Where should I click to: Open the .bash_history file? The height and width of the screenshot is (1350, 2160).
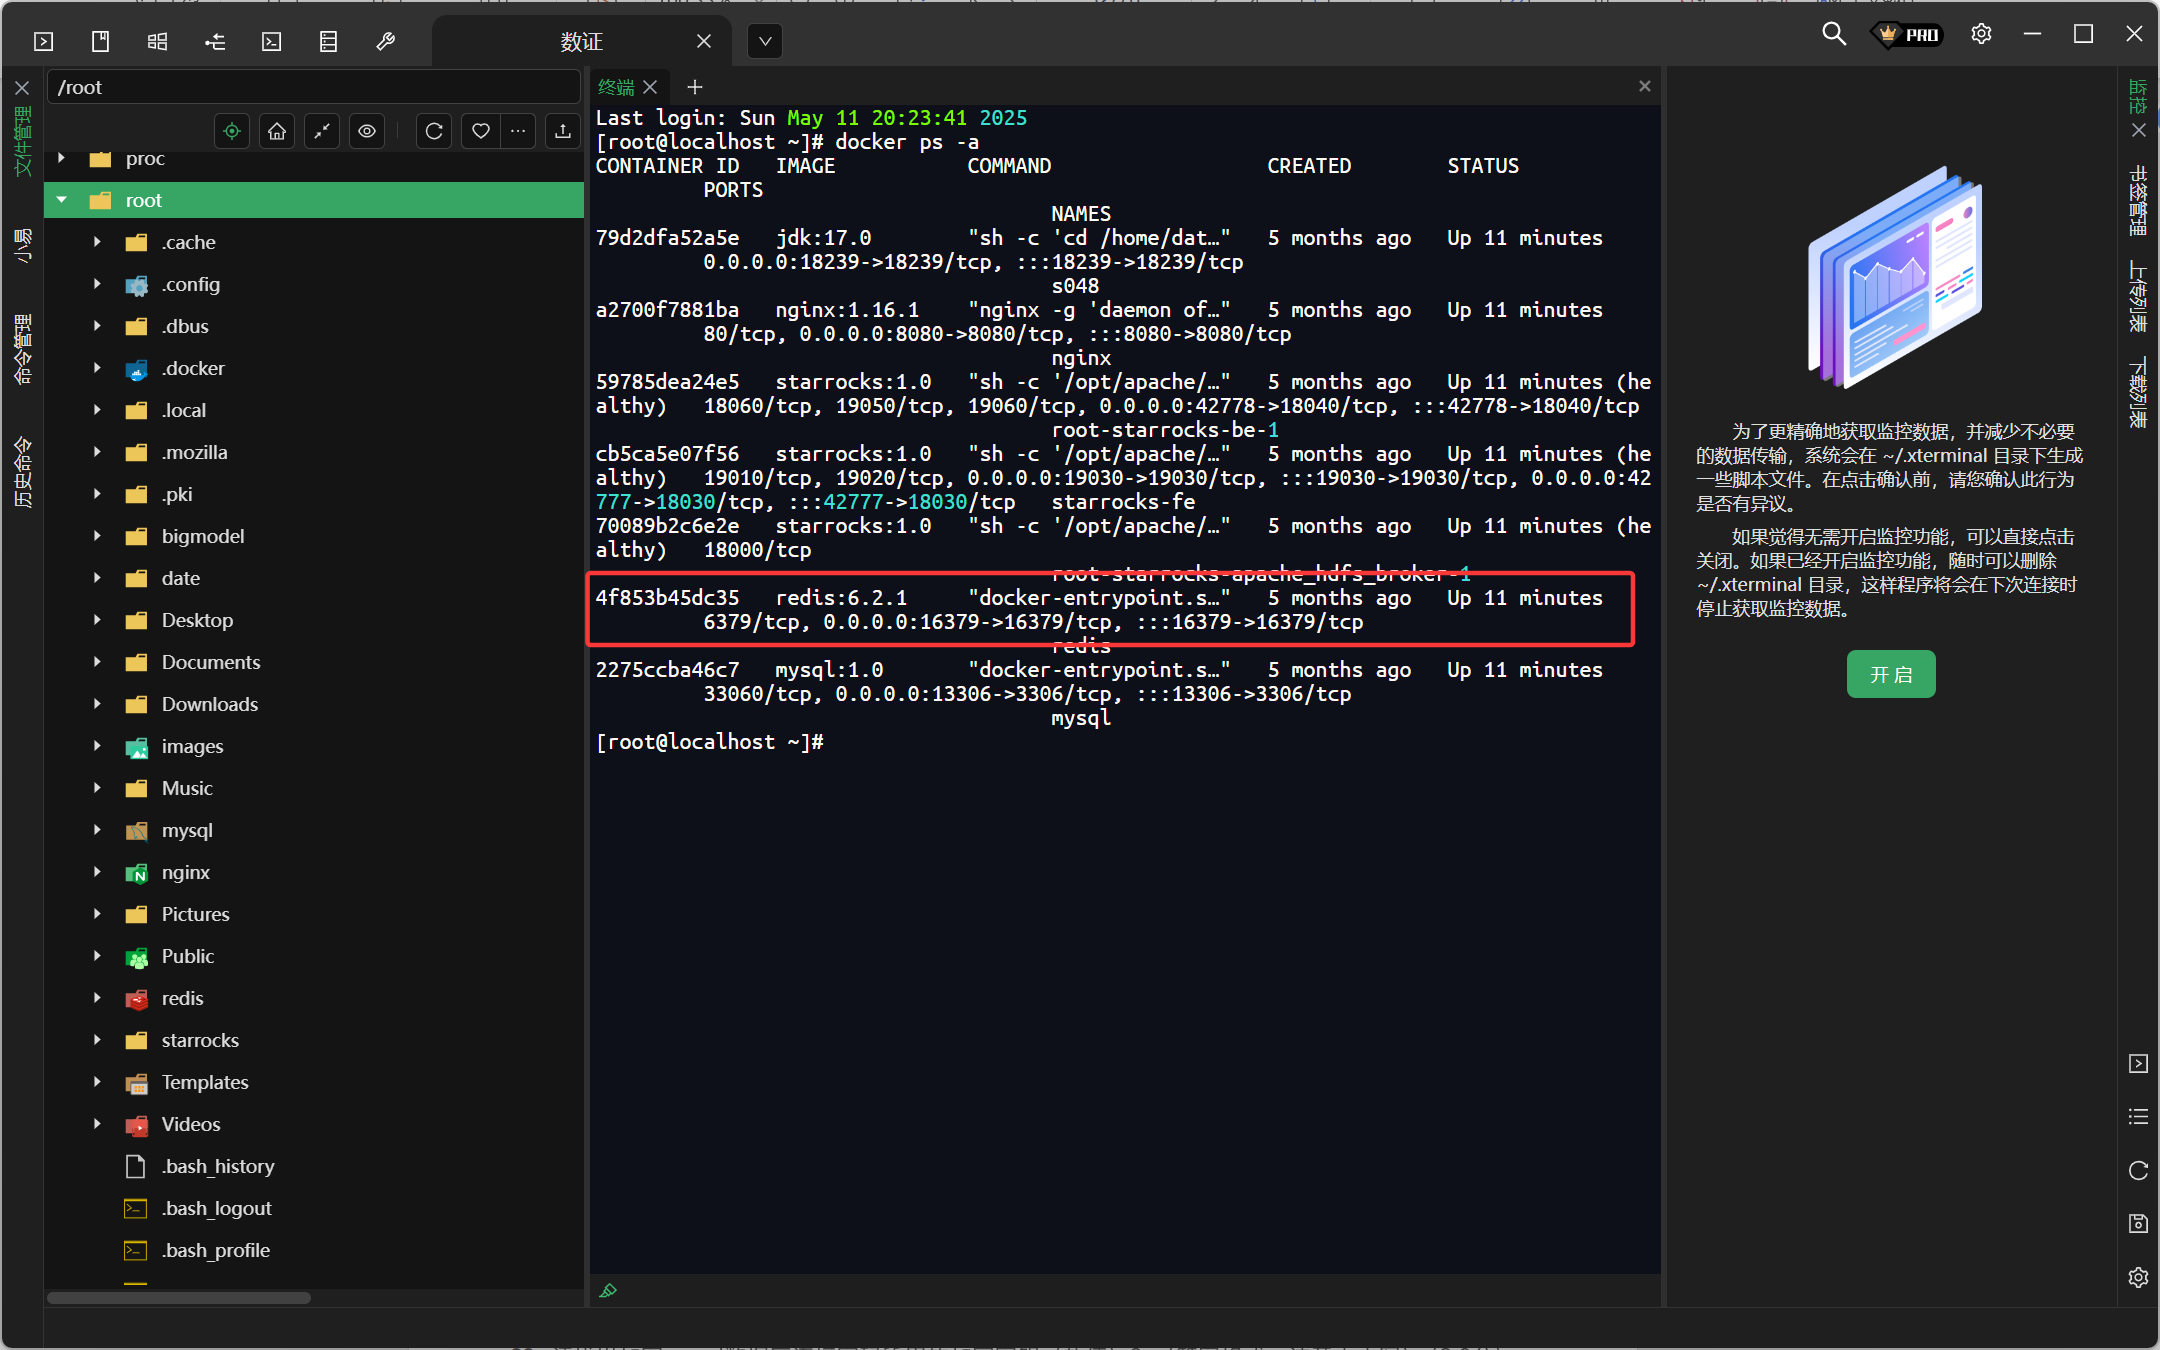coord(218,1166)
